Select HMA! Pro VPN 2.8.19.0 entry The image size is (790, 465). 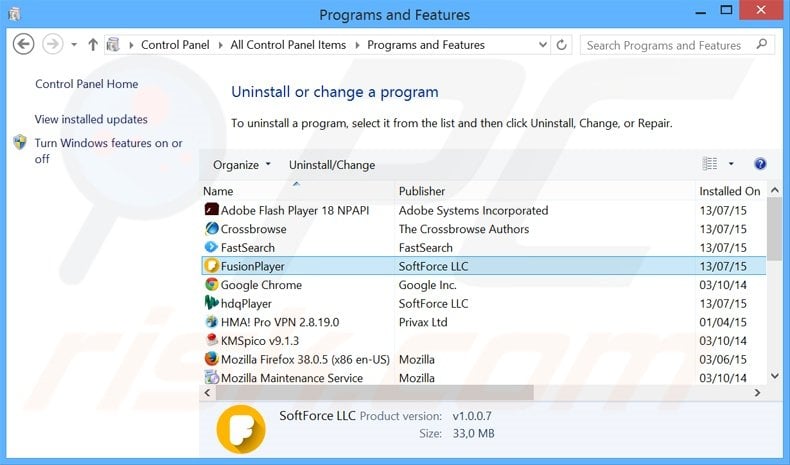tap(280, 322)
